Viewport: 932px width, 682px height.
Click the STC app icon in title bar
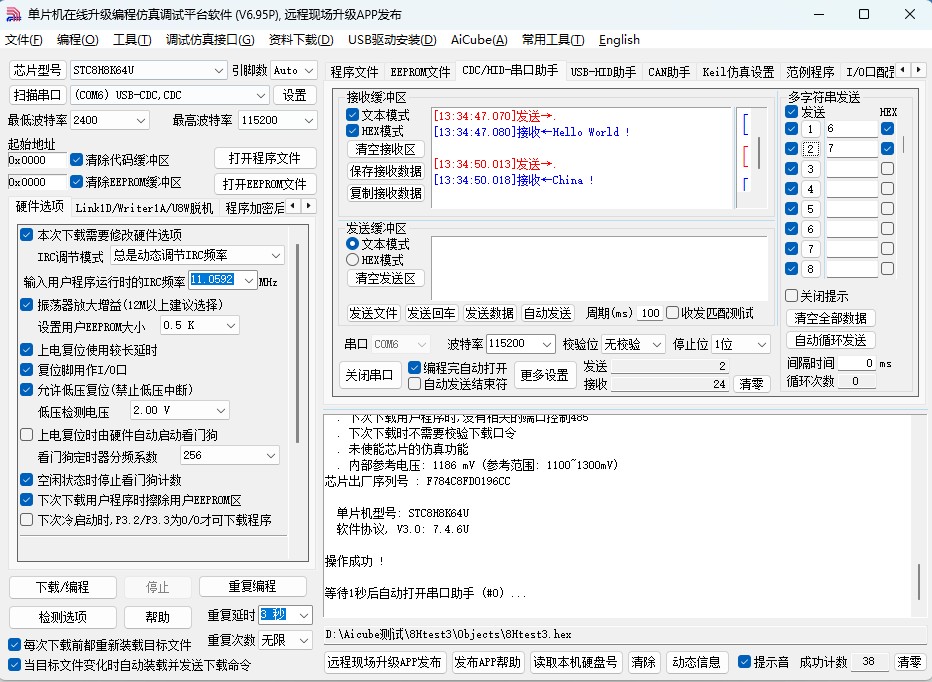[x=13, y=14]
